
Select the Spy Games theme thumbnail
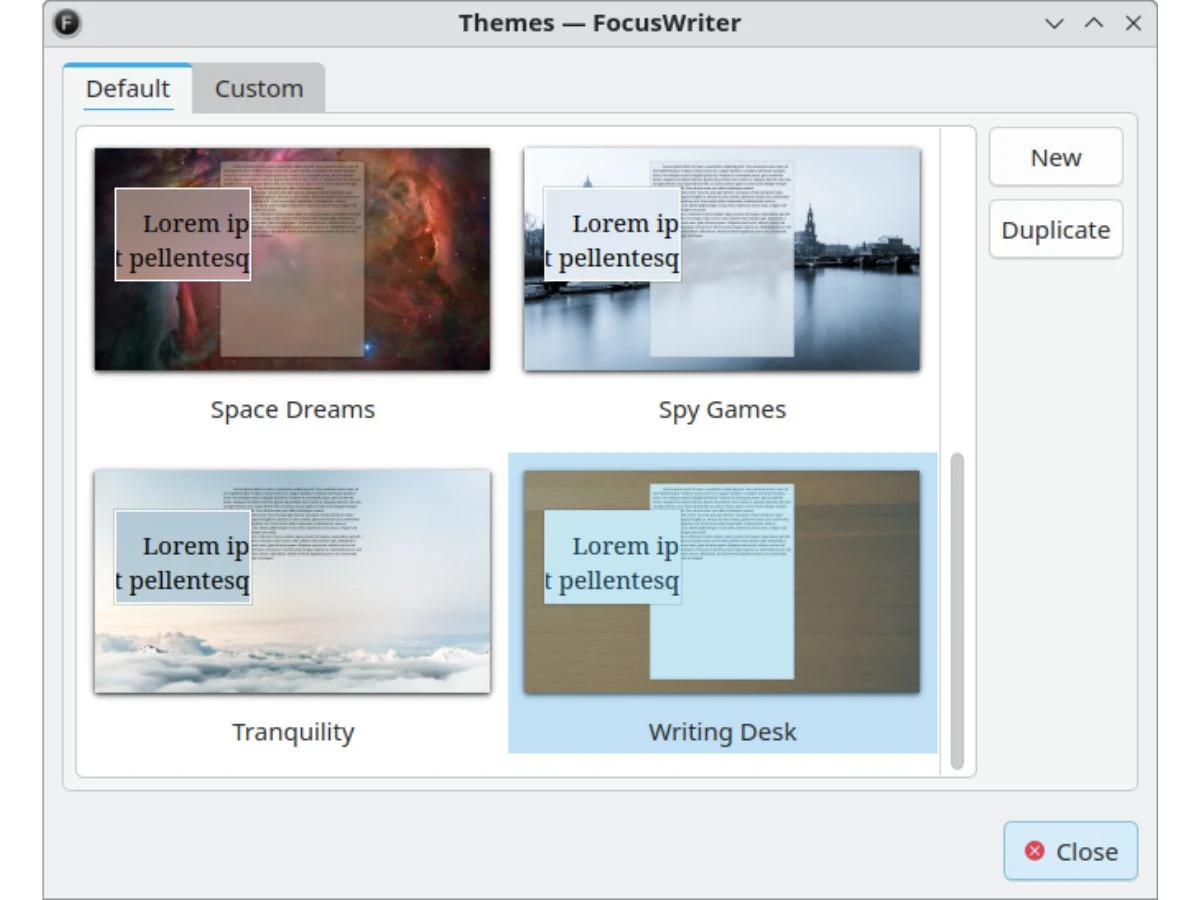(x=722, y=260)
